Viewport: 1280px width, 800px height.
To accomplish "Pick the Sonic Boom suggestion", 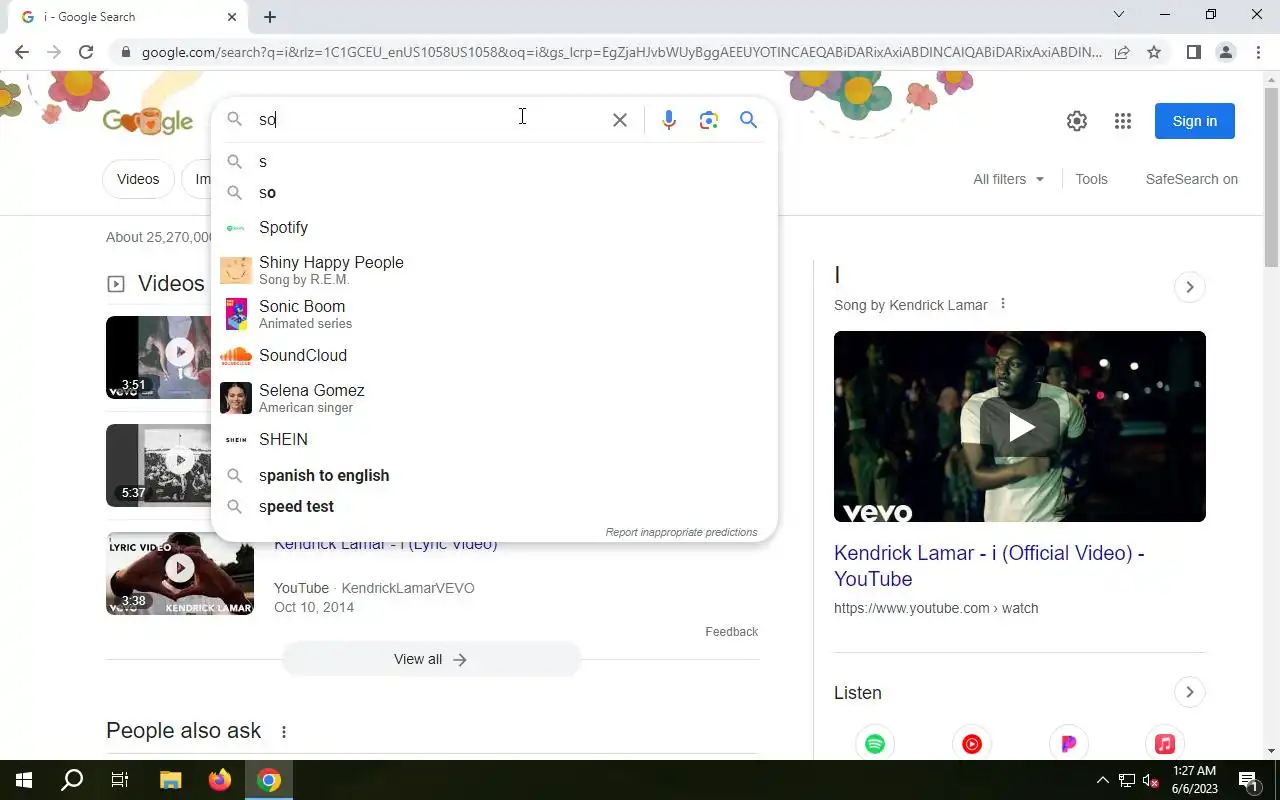I will click(x=494, y=314).
